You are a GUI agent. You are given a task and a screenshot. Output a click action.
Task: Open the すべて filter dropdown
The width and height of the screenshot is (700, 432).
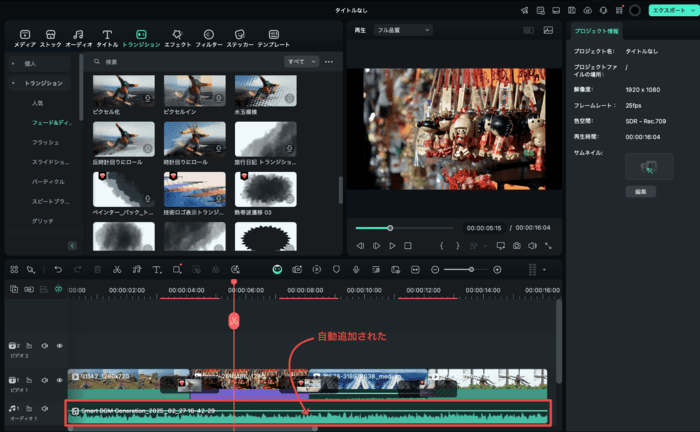[301, 61]
